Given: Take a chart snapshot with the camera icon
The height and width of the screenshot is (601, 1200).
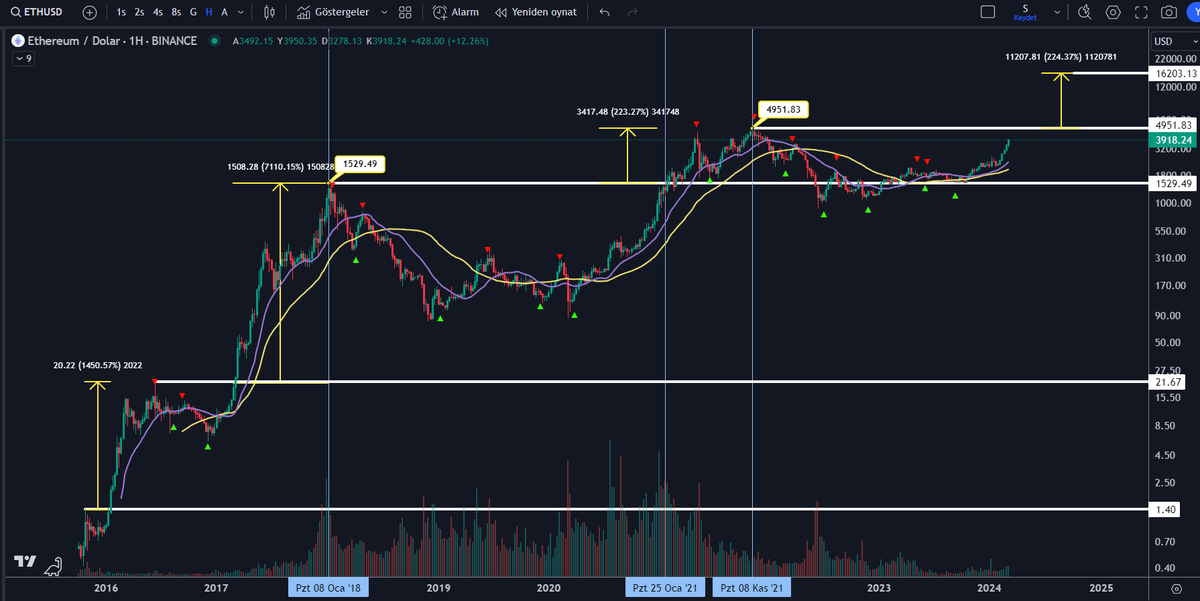Looking at the screenshot, I should (x=1169, y=12).
